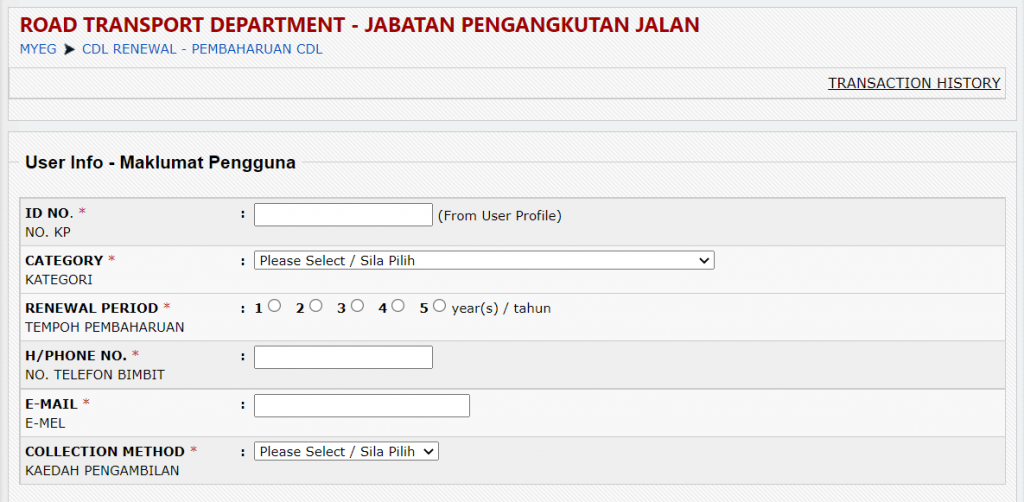Click the Road Transport Department page title
Image resolution: width=1024 pixels, height=502 pixels.
click(x=359, y=25)
